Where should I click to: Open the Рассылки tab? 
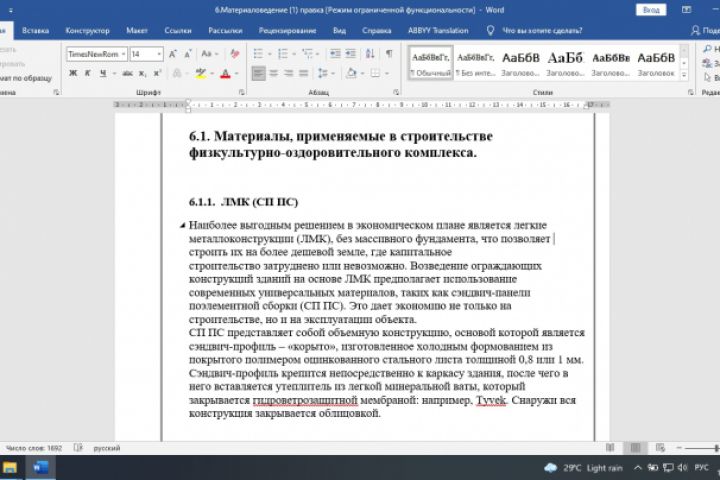coord(225,31)
